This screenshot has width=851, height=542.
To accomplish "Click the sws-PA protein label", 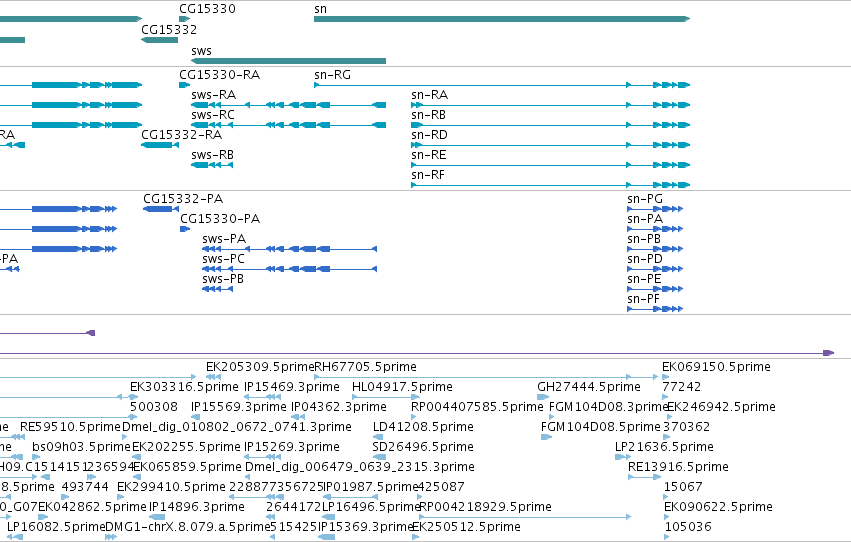I will pyautogui.click(x=224, y=239).
